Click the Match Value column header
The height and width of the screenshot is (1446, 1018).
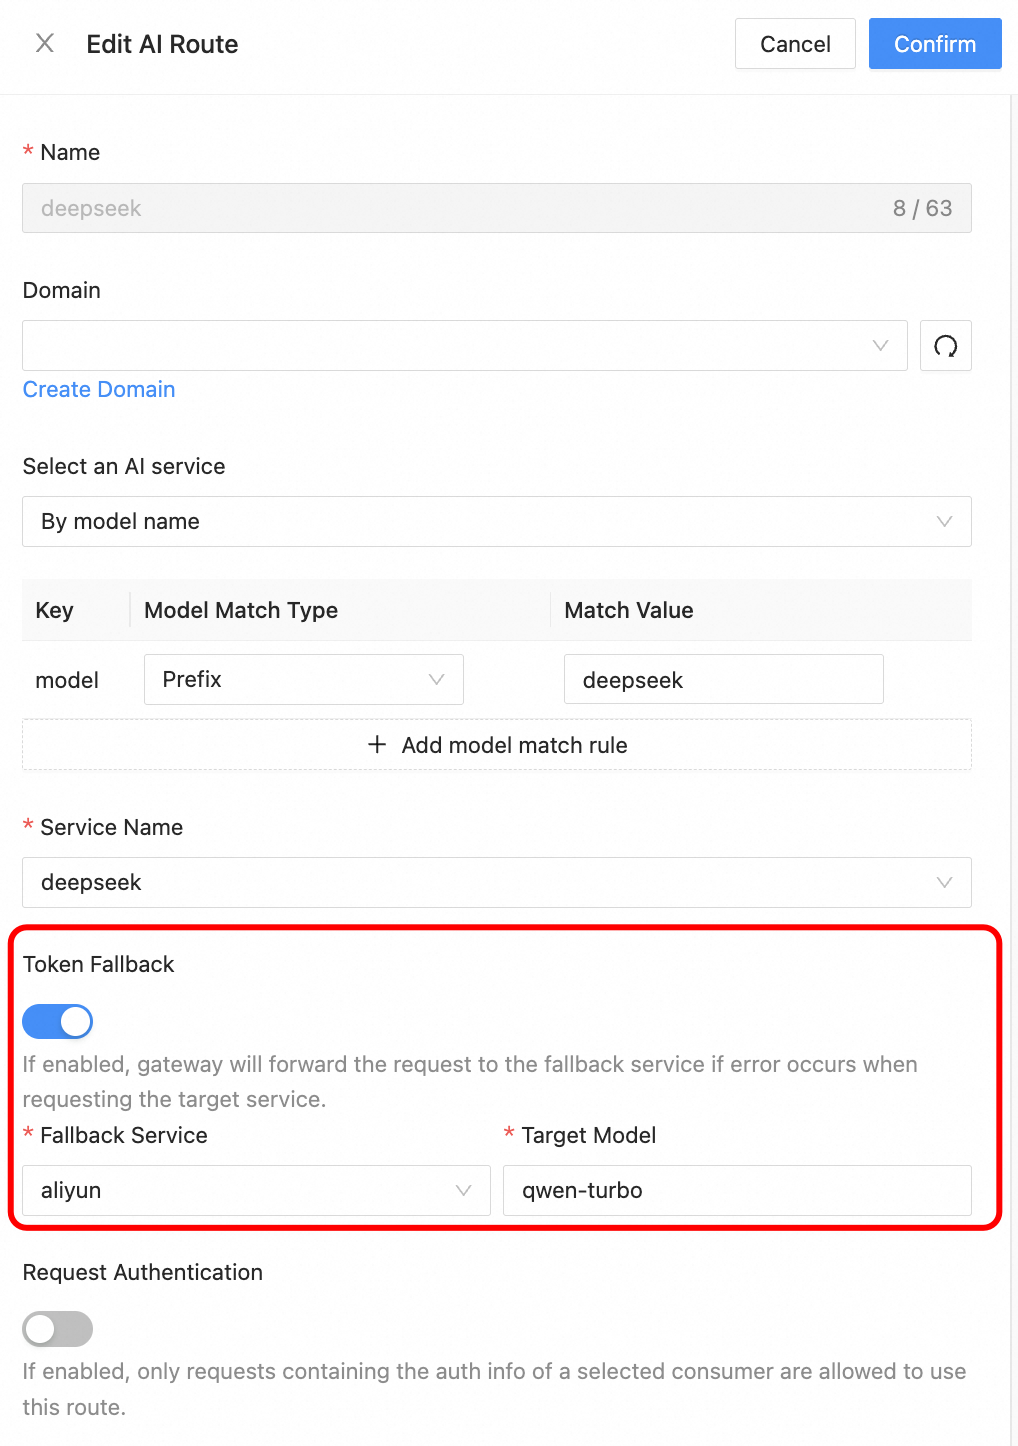tap(629, 611)
